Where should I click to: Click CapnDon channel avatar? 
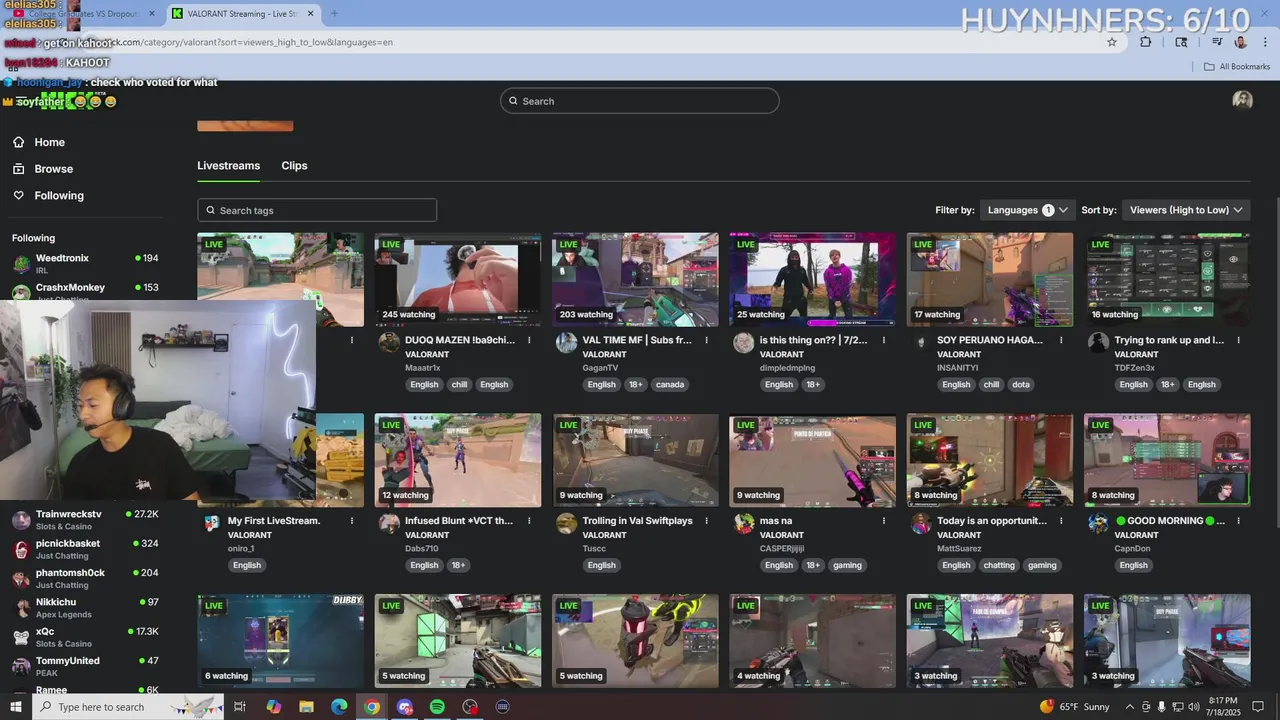tap(1098, 524)
